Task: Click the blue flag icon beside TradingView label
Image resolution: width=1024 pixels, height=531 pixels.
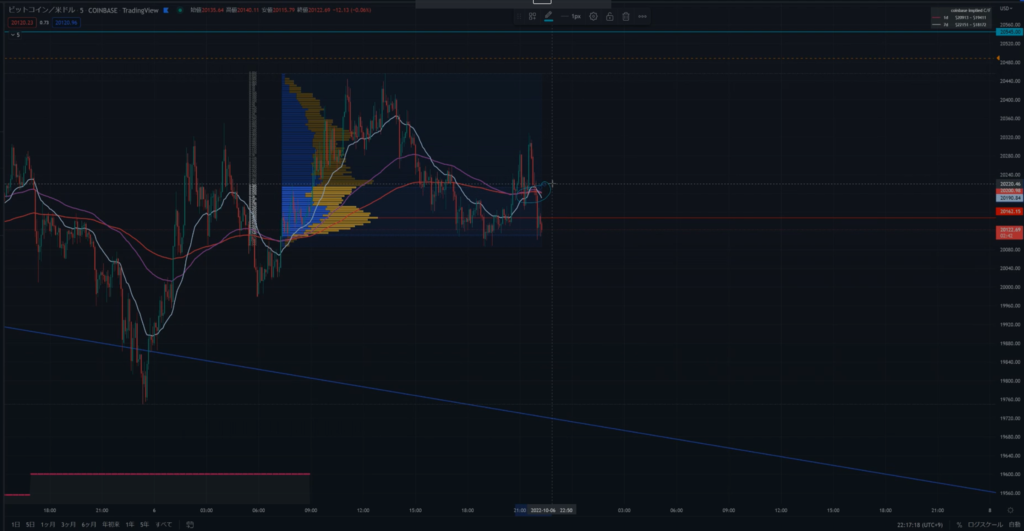Action: coord(166,10)
